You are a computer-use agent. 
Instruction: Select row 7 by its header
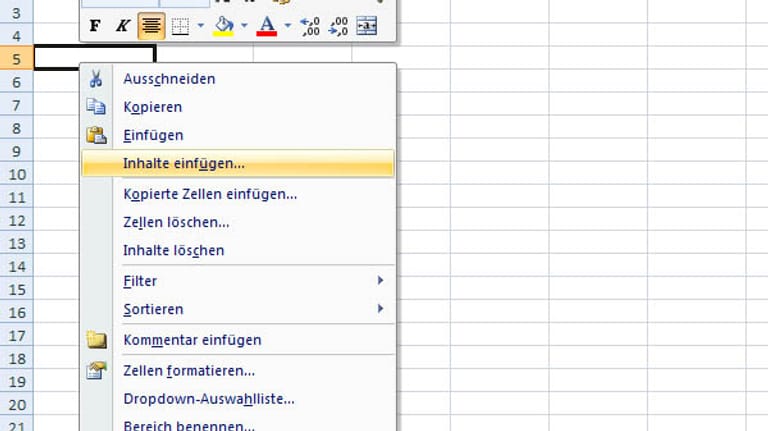tap(17, 104)
